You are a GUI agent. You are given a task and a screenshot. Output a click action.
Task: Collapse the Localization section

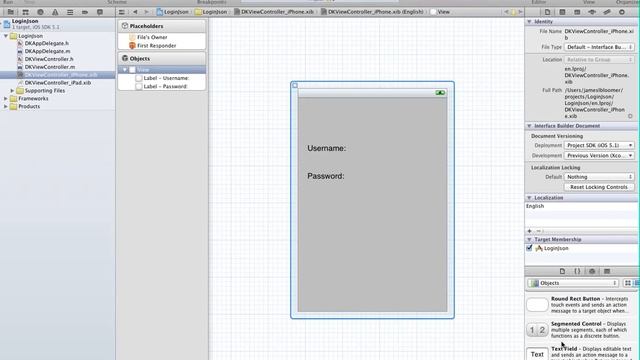(529, 198)
